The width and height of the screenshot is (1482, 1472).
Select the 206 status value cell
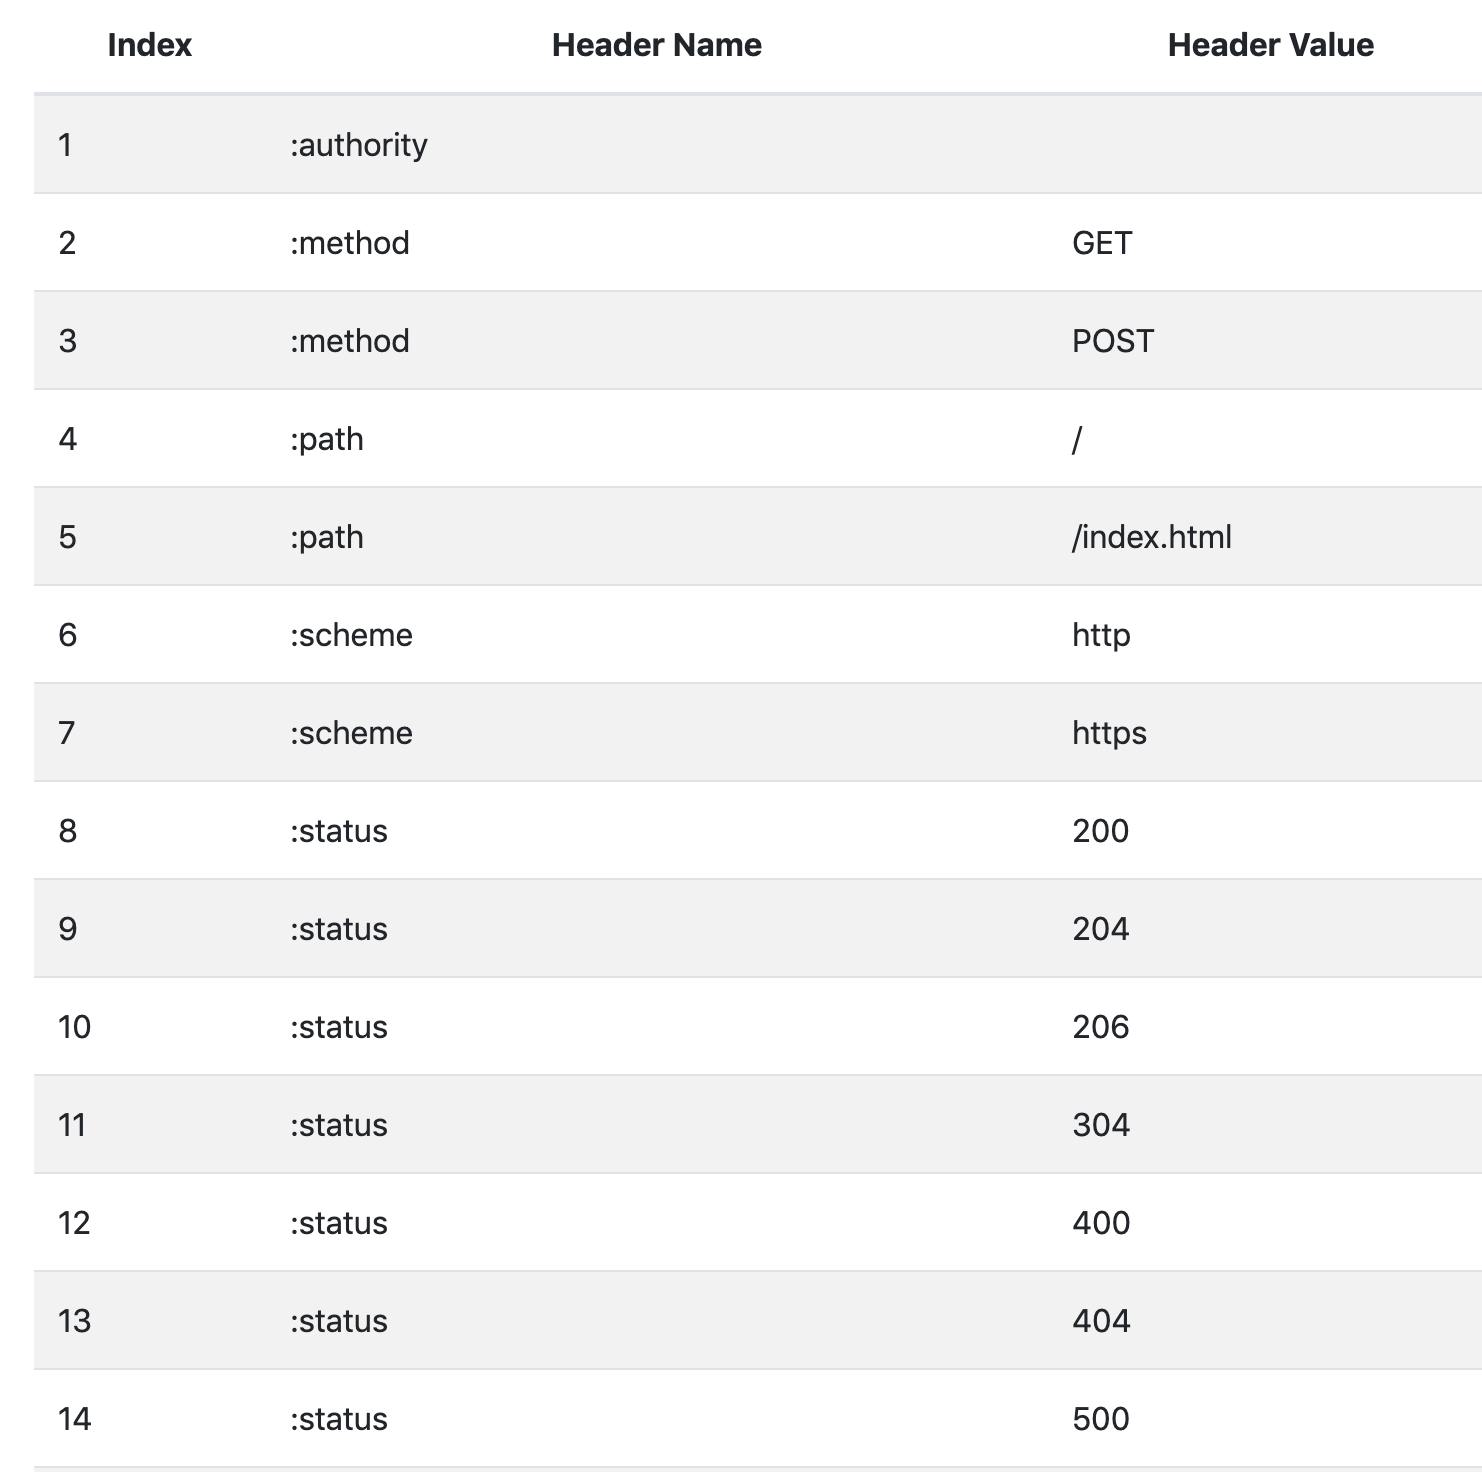click(1100, 1027)
